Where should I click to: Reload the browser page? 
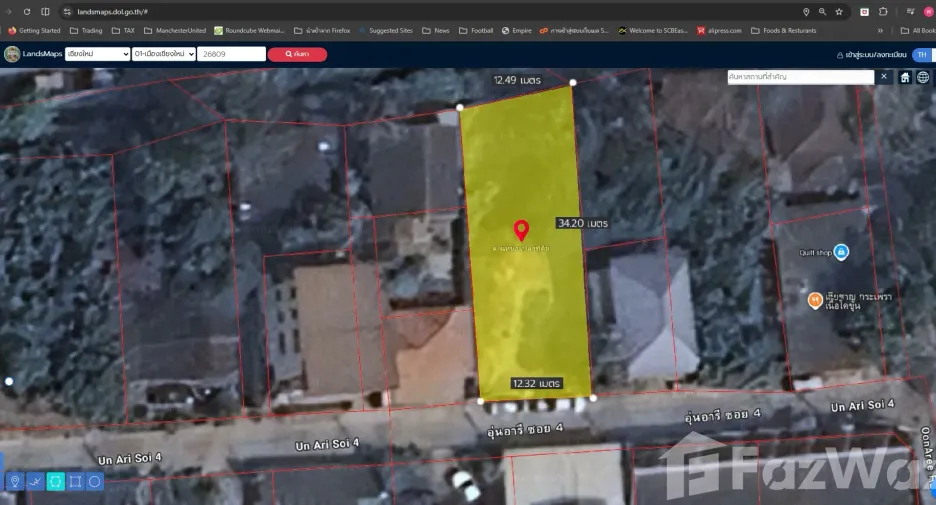27,11
